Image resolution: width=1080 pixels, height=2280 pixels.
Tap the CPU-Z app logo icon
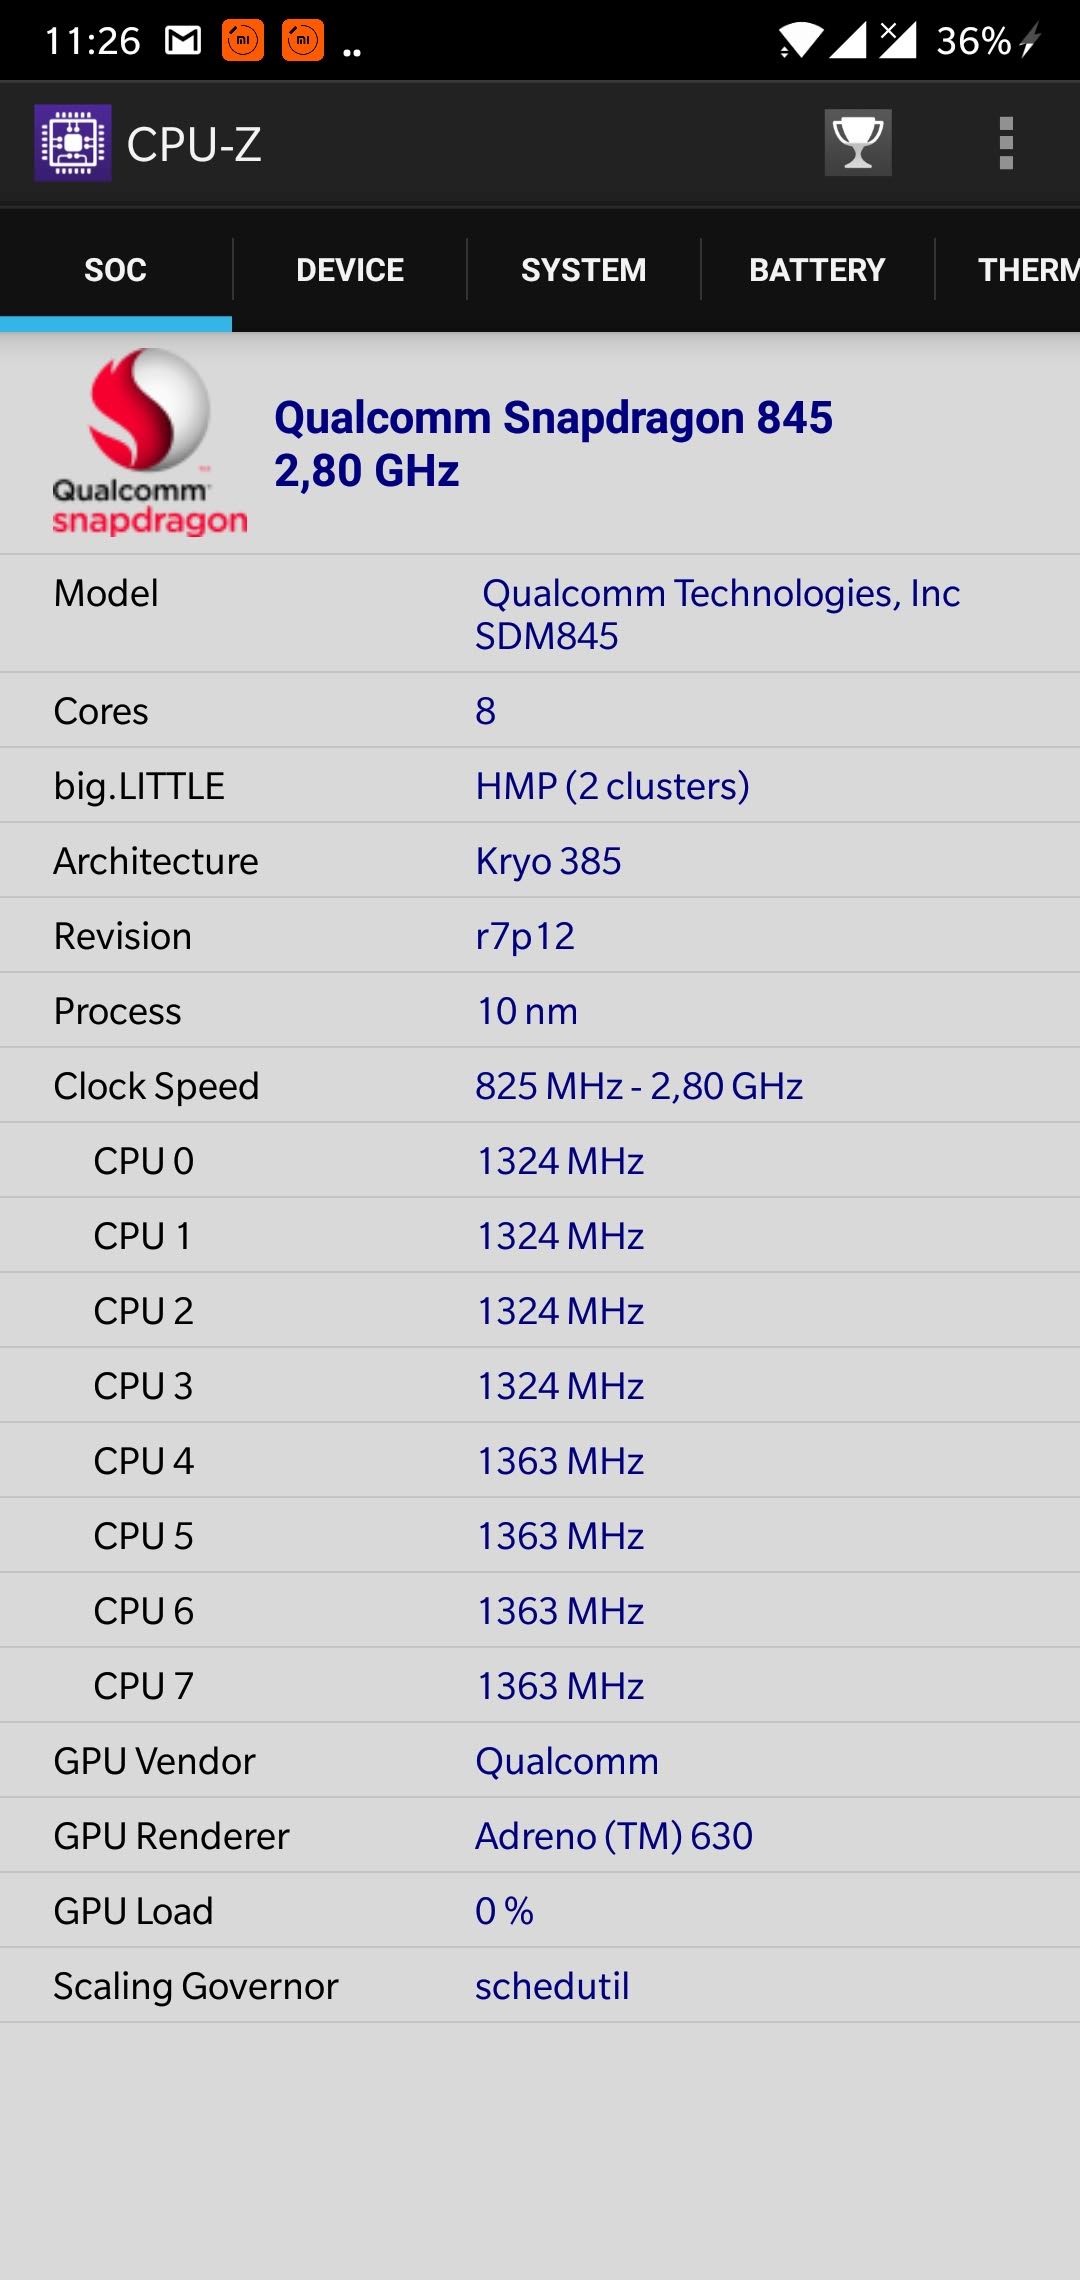pyautogui.click(x=72, y=143)
